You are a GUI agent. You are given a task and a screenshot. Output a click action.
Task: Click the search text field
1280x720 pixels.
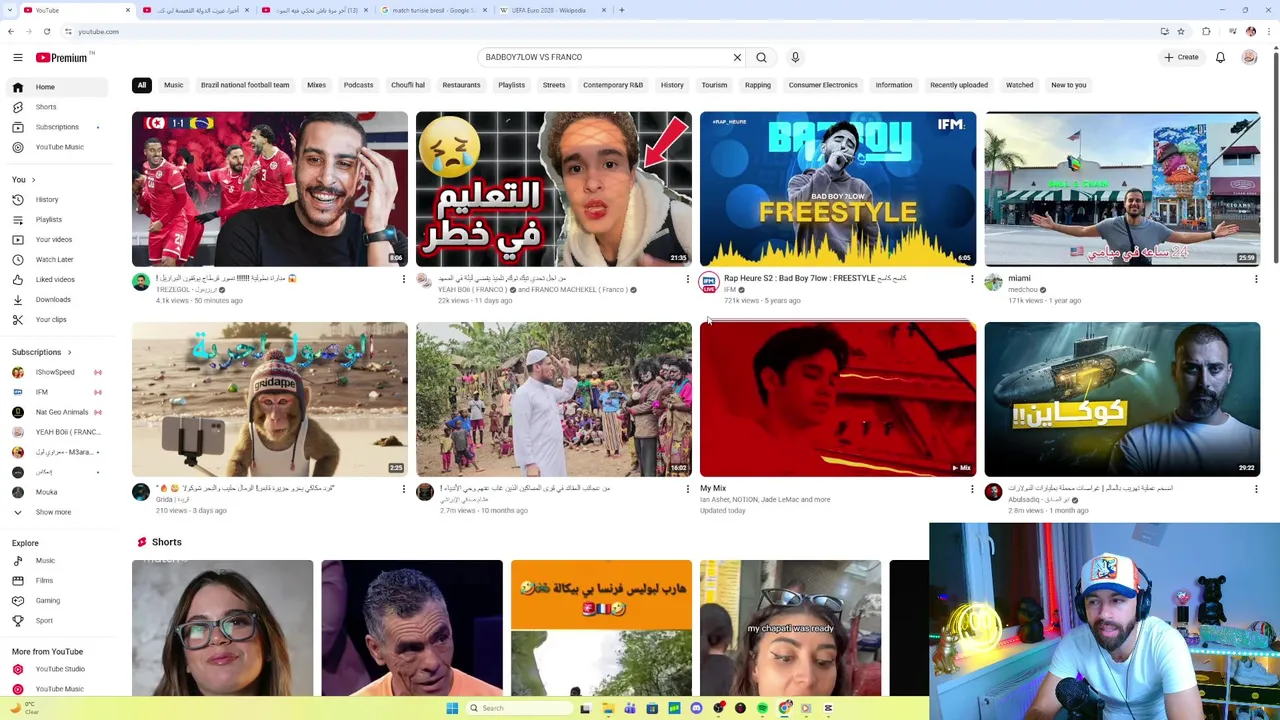(x=605, y=57)
